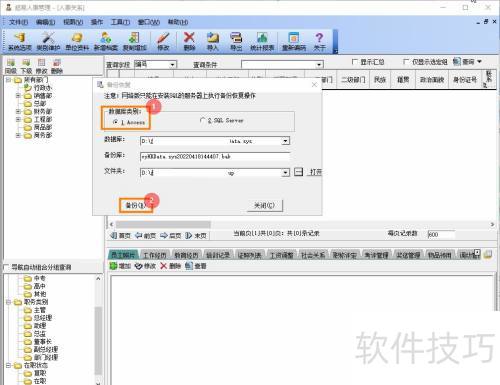This screenshot has height=385, width=500.
Task: Expand 工程部 tree node
Action: [18, 119]
